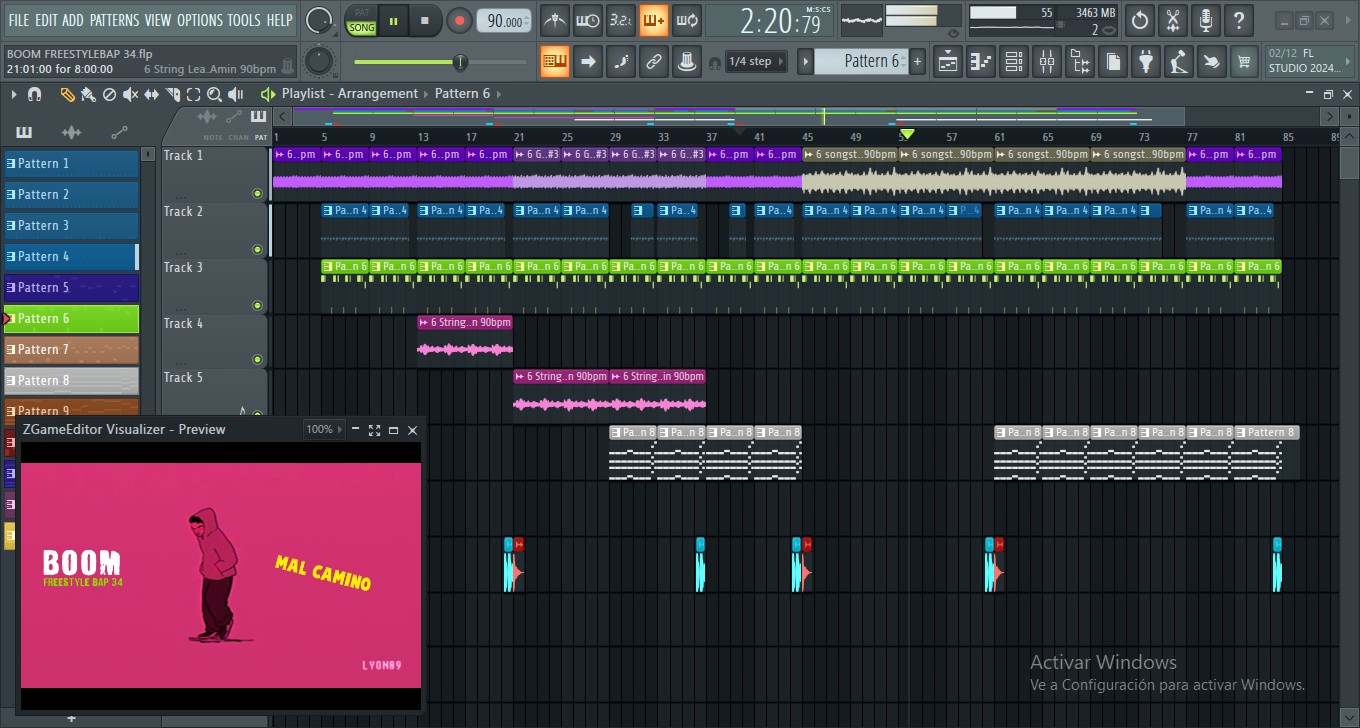1360x728 pixels.
Task: Mute Track 4 with its green light
Action: point(257,359)
